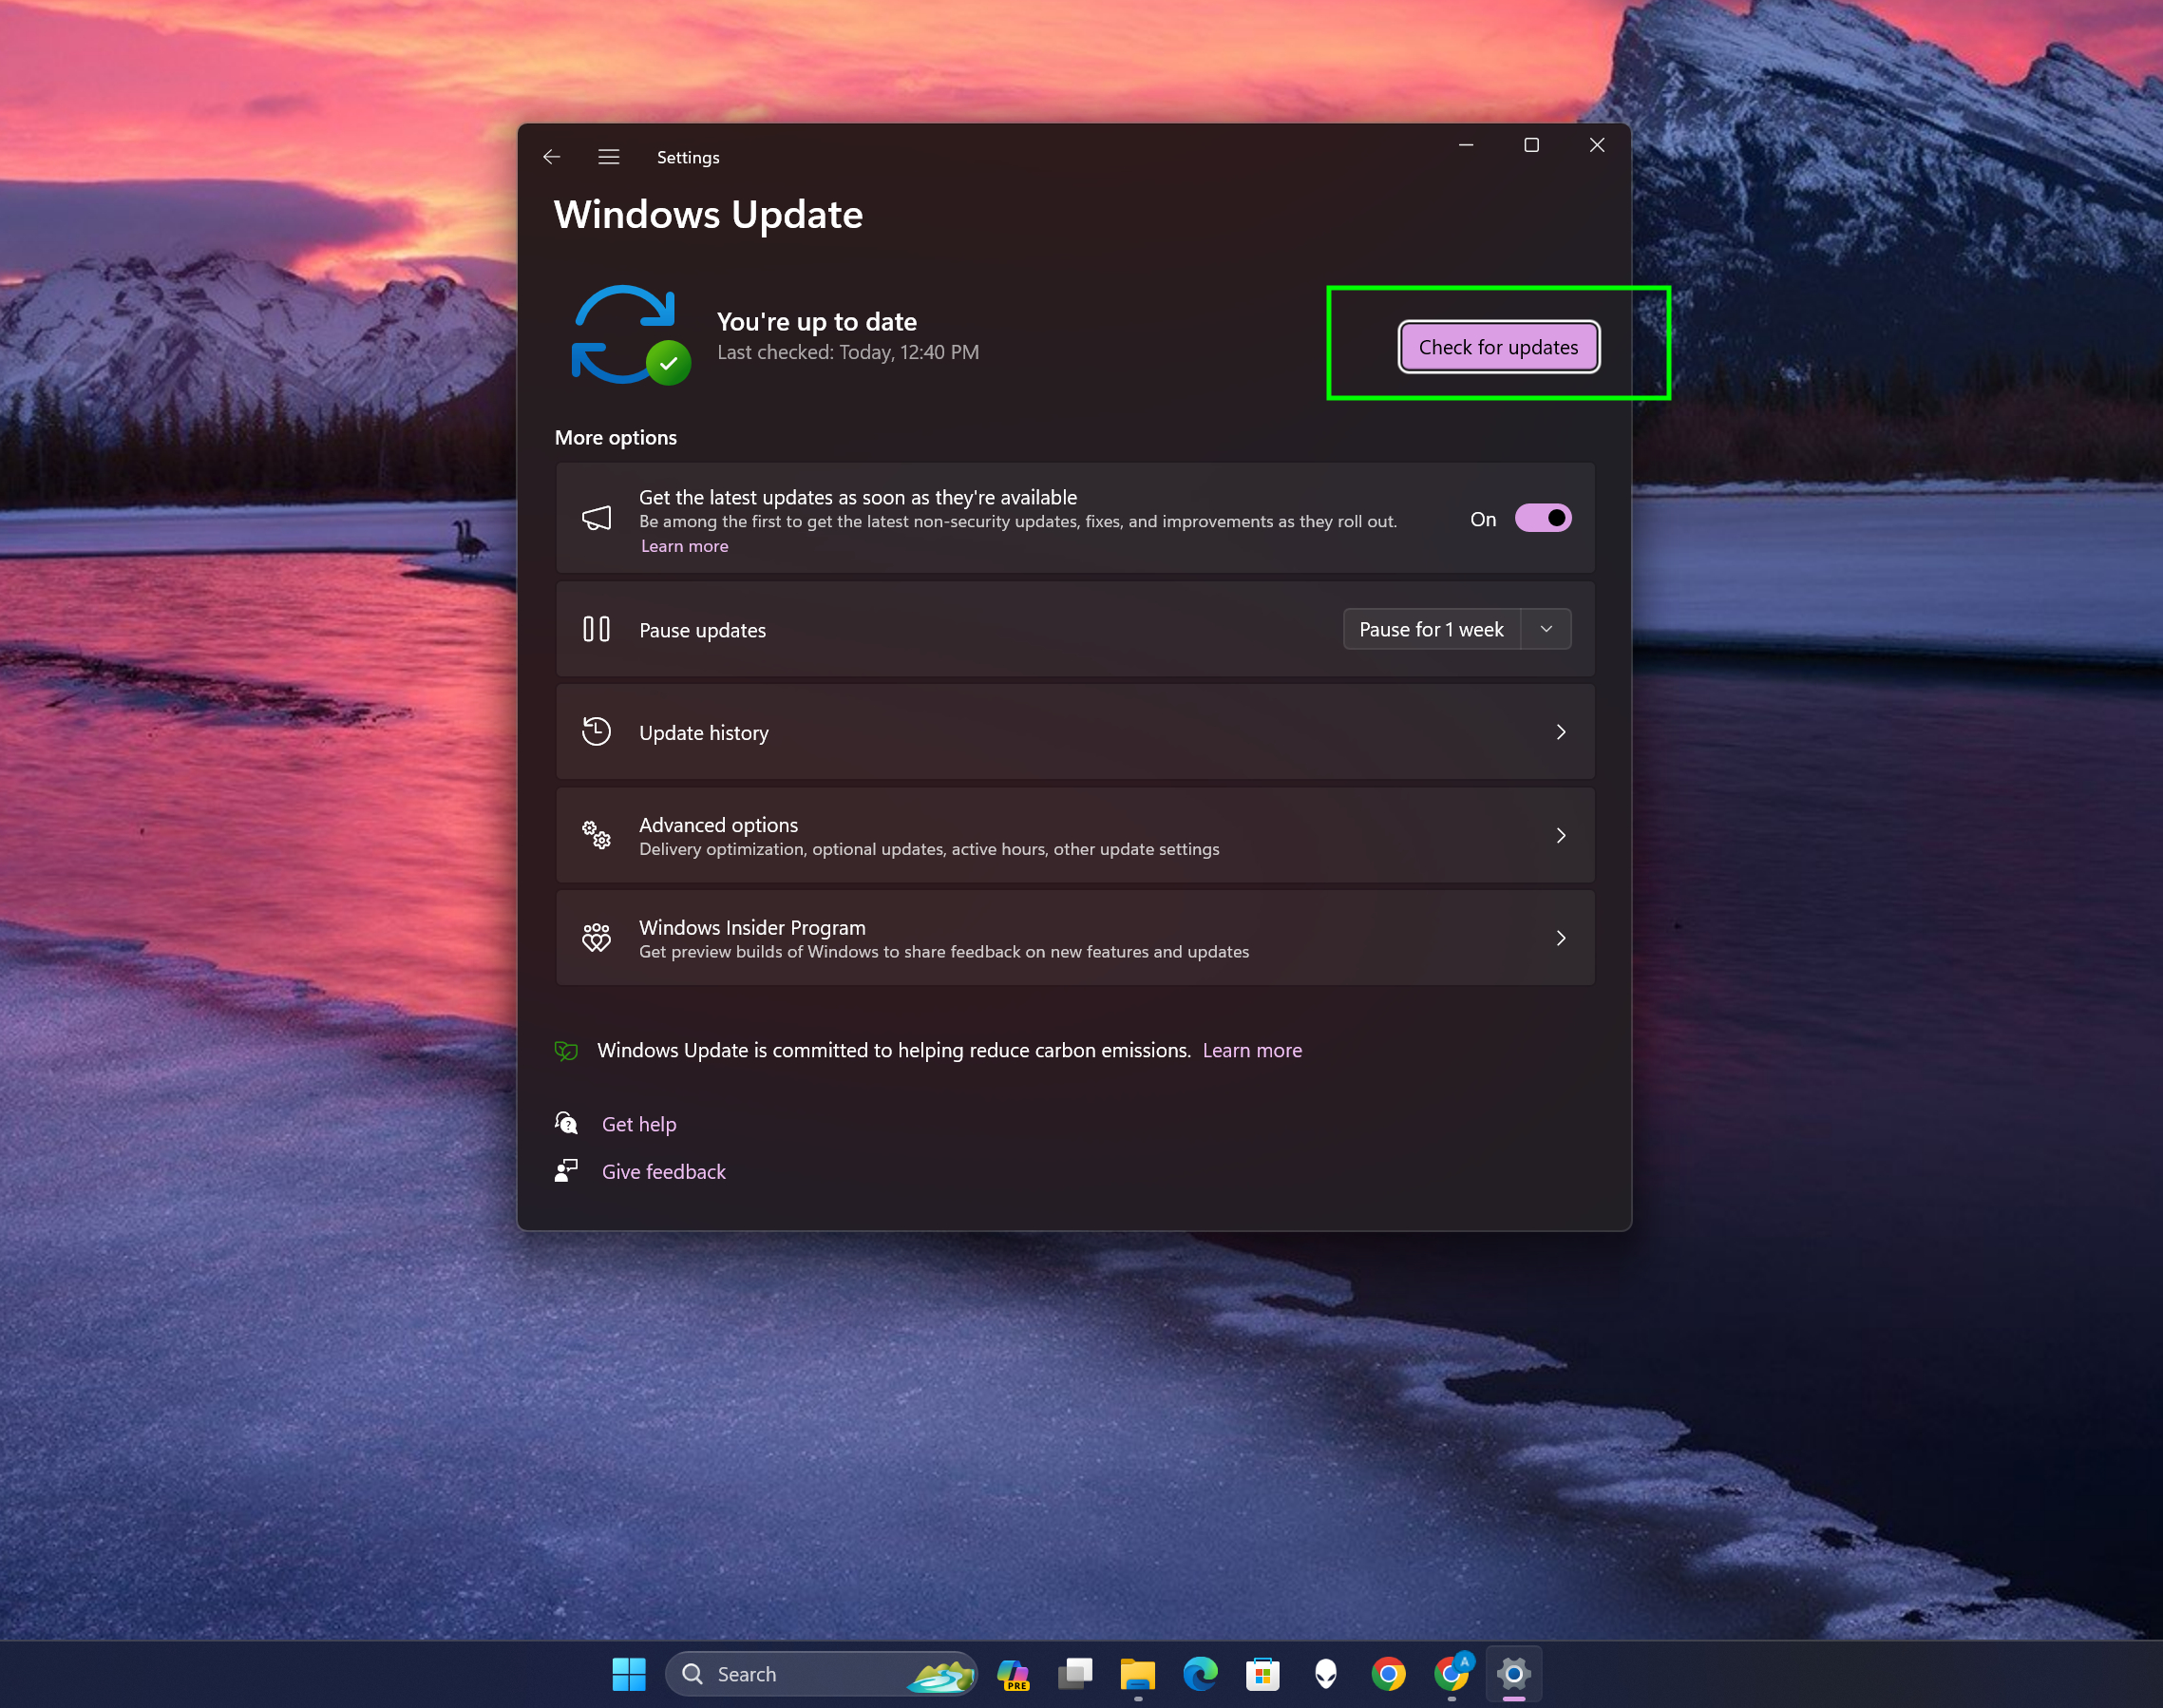Open Windows Insider Program settings

point(1074,938)
